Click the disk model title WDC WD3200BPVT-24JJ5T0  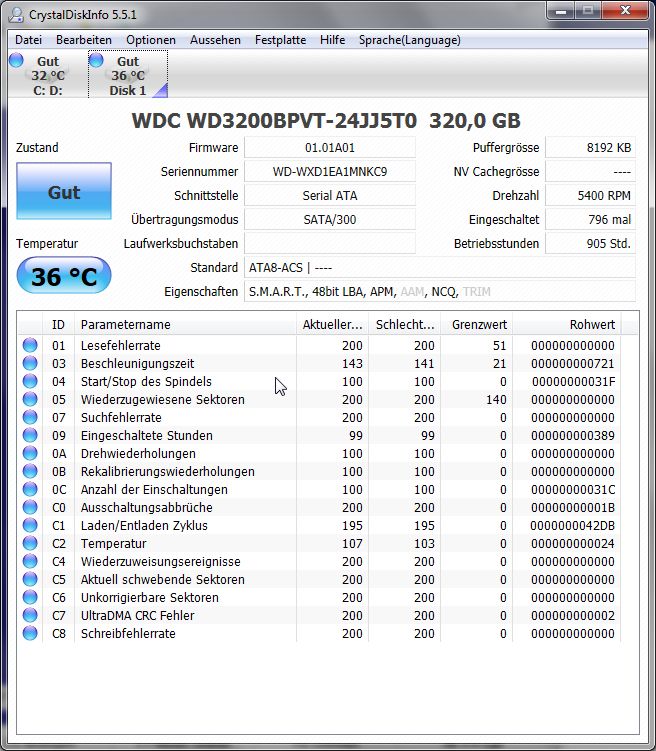tap(274, 120)
